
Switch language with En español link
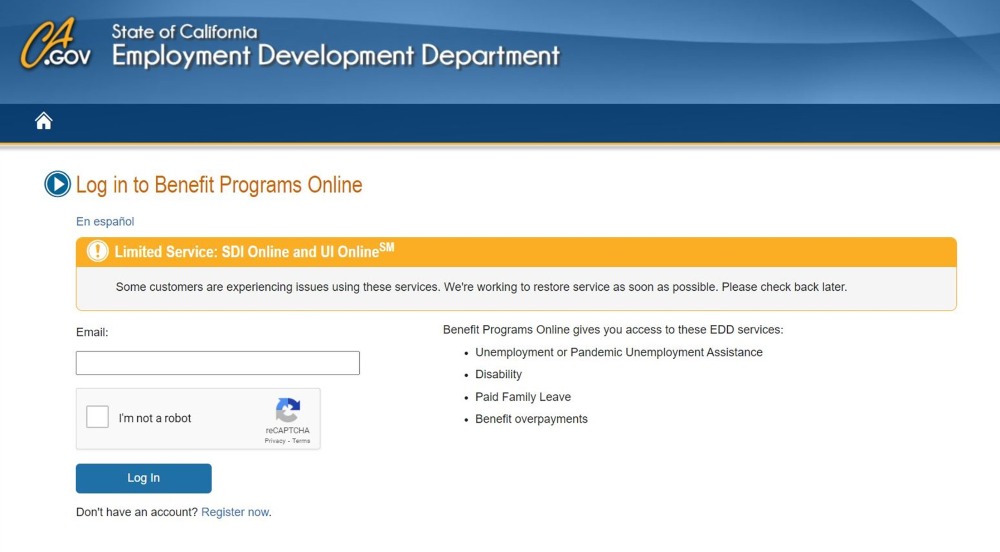click(x=105, y=222)
